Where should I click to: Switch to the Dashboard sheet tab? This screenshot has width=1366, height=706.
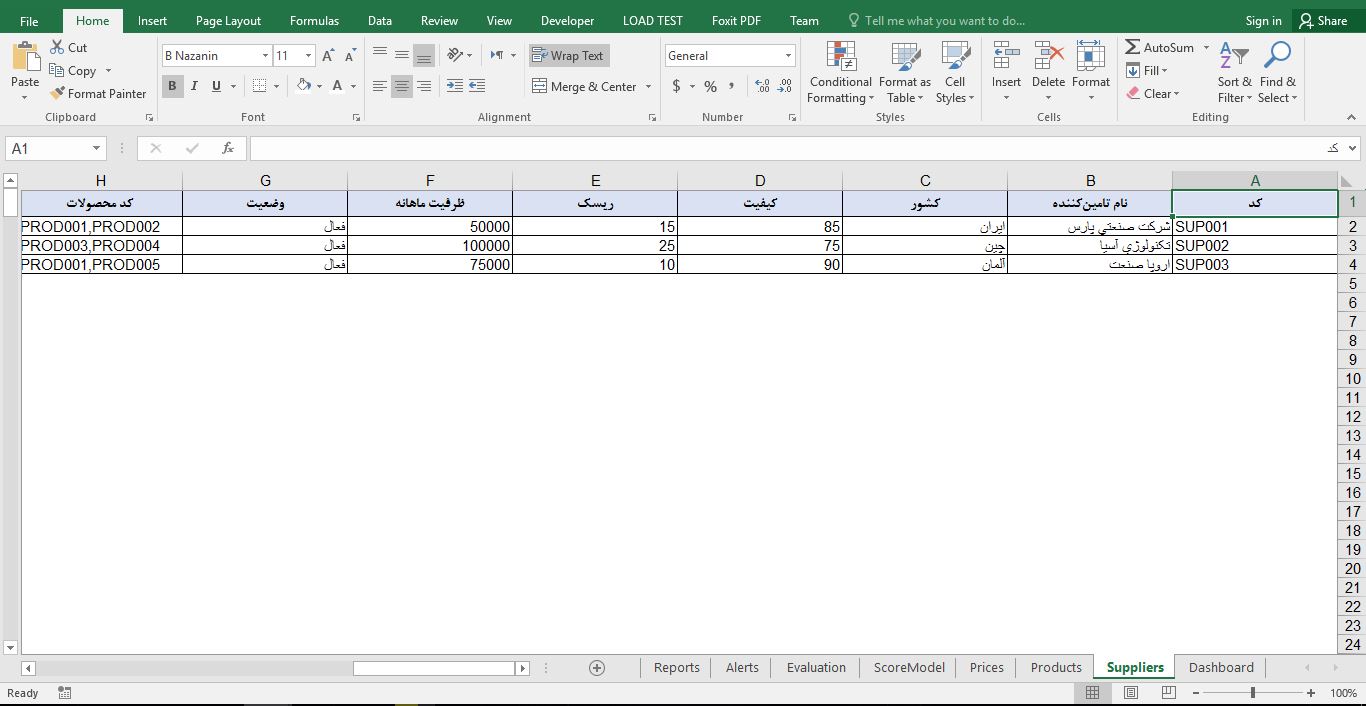1220,667
